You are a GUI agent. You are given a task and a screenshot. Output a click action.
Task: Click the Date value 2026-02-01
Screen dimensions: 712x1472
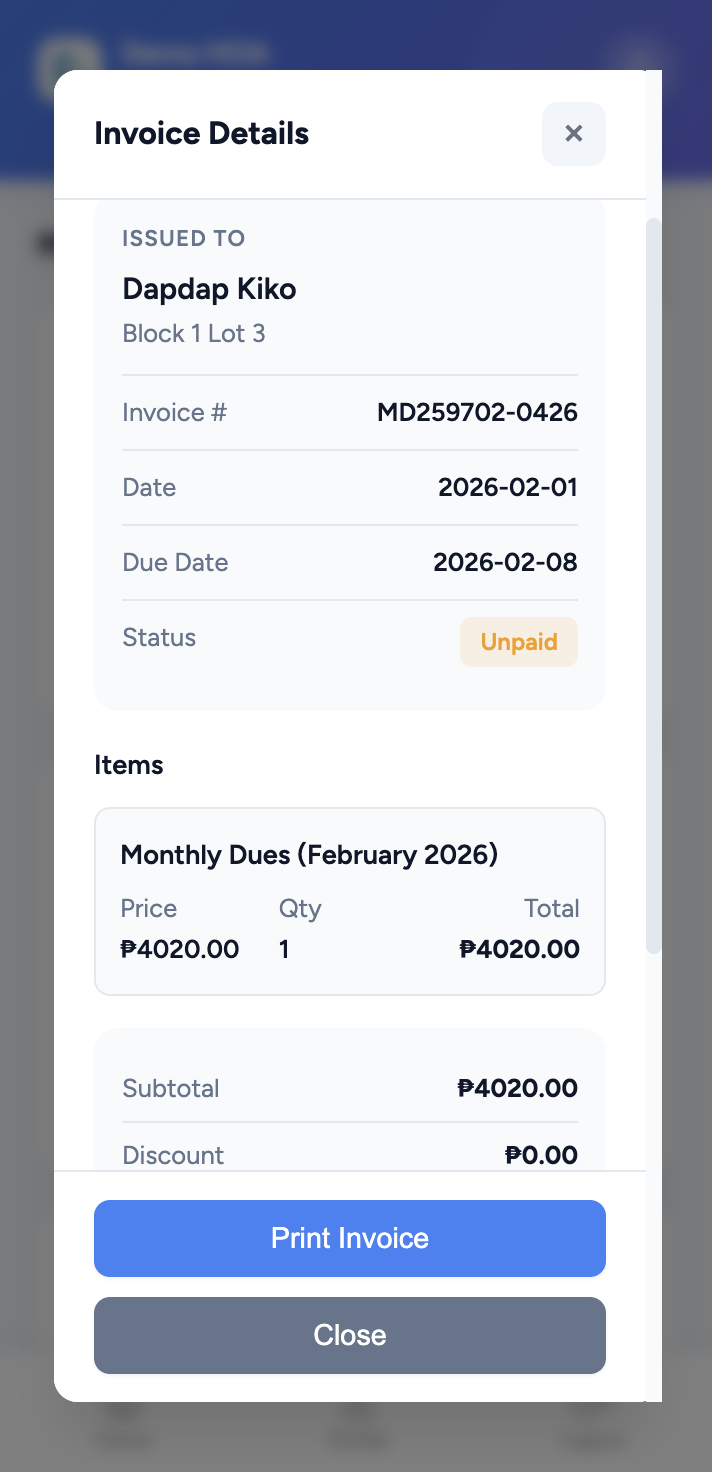(508, 487)
